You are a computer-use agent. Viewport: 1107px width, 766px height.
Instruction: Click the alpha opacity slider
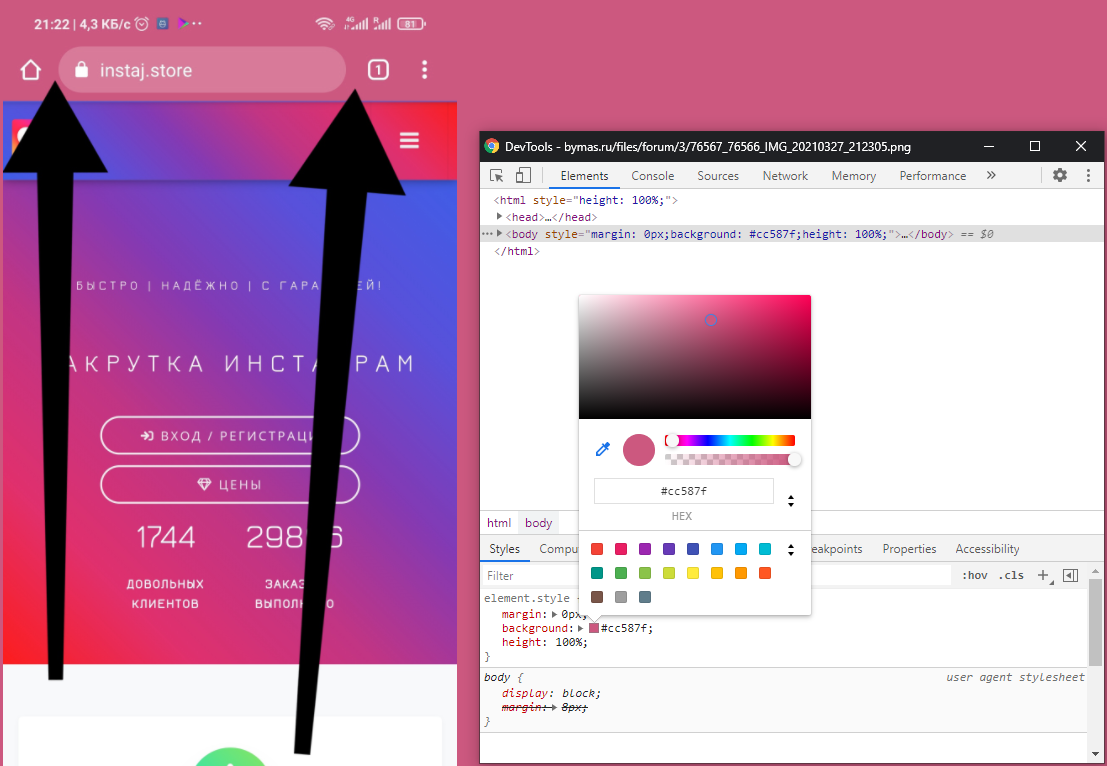coord(730,460)
